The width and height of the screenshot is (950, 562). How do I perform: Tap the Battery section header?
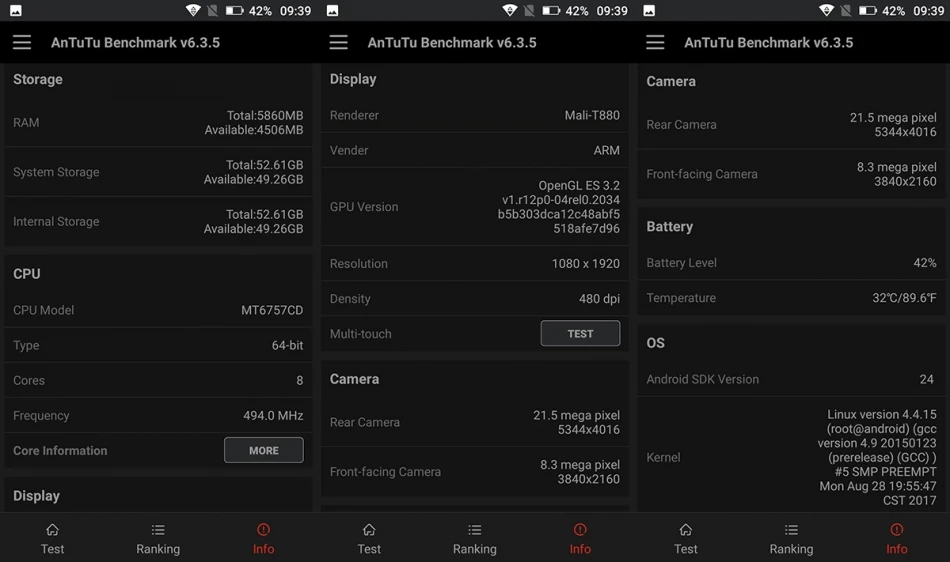pyautogui.click(x=669, y=226)
